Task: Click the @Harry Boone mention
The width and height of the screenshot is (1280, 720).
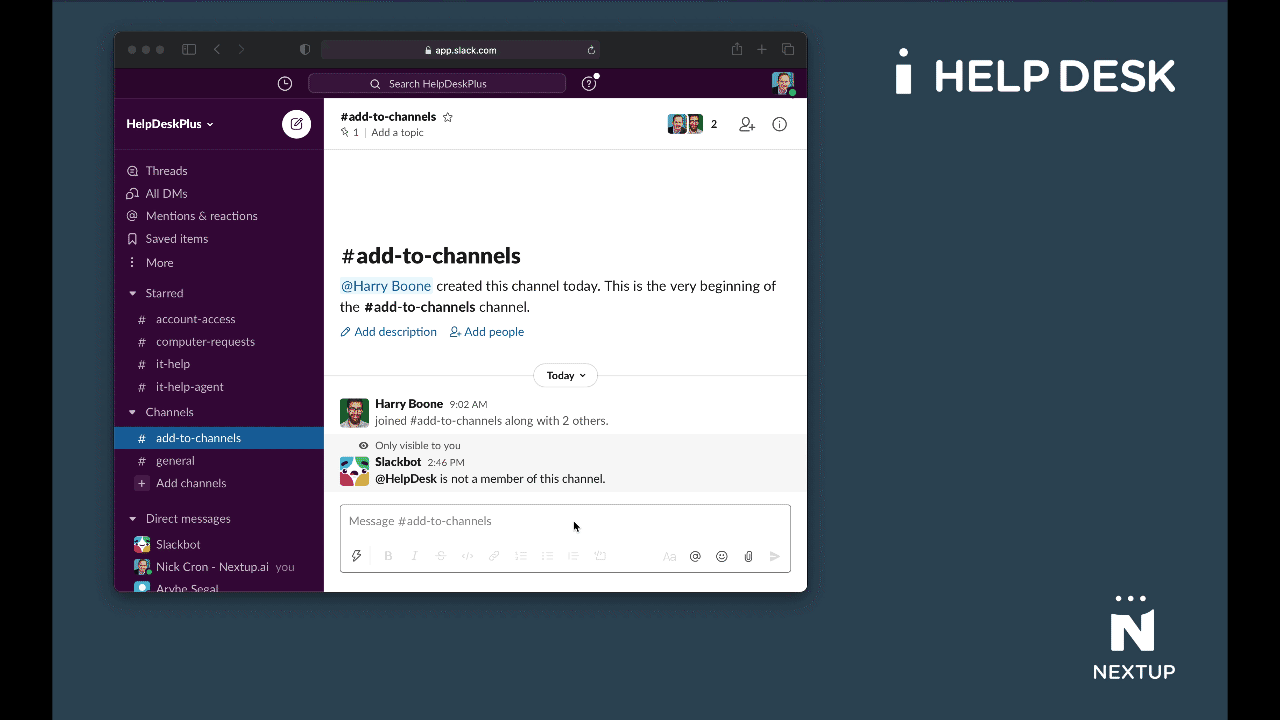Action: pyautogui.click(x=386, y=286)
